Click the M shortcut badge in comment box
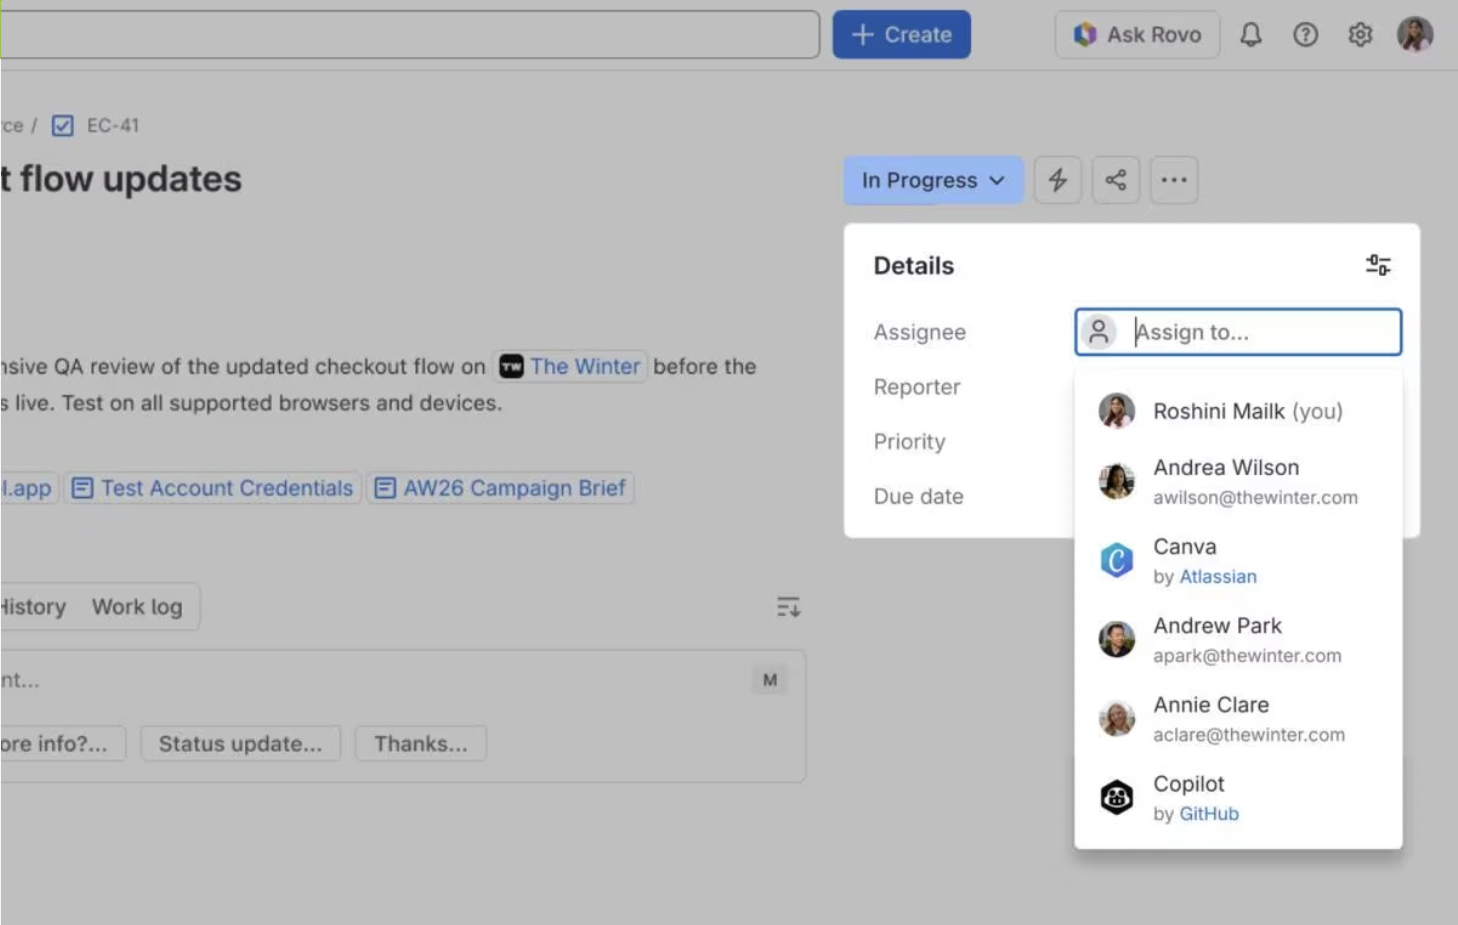The image size is (1458, 925). click(x=770, y=680)
